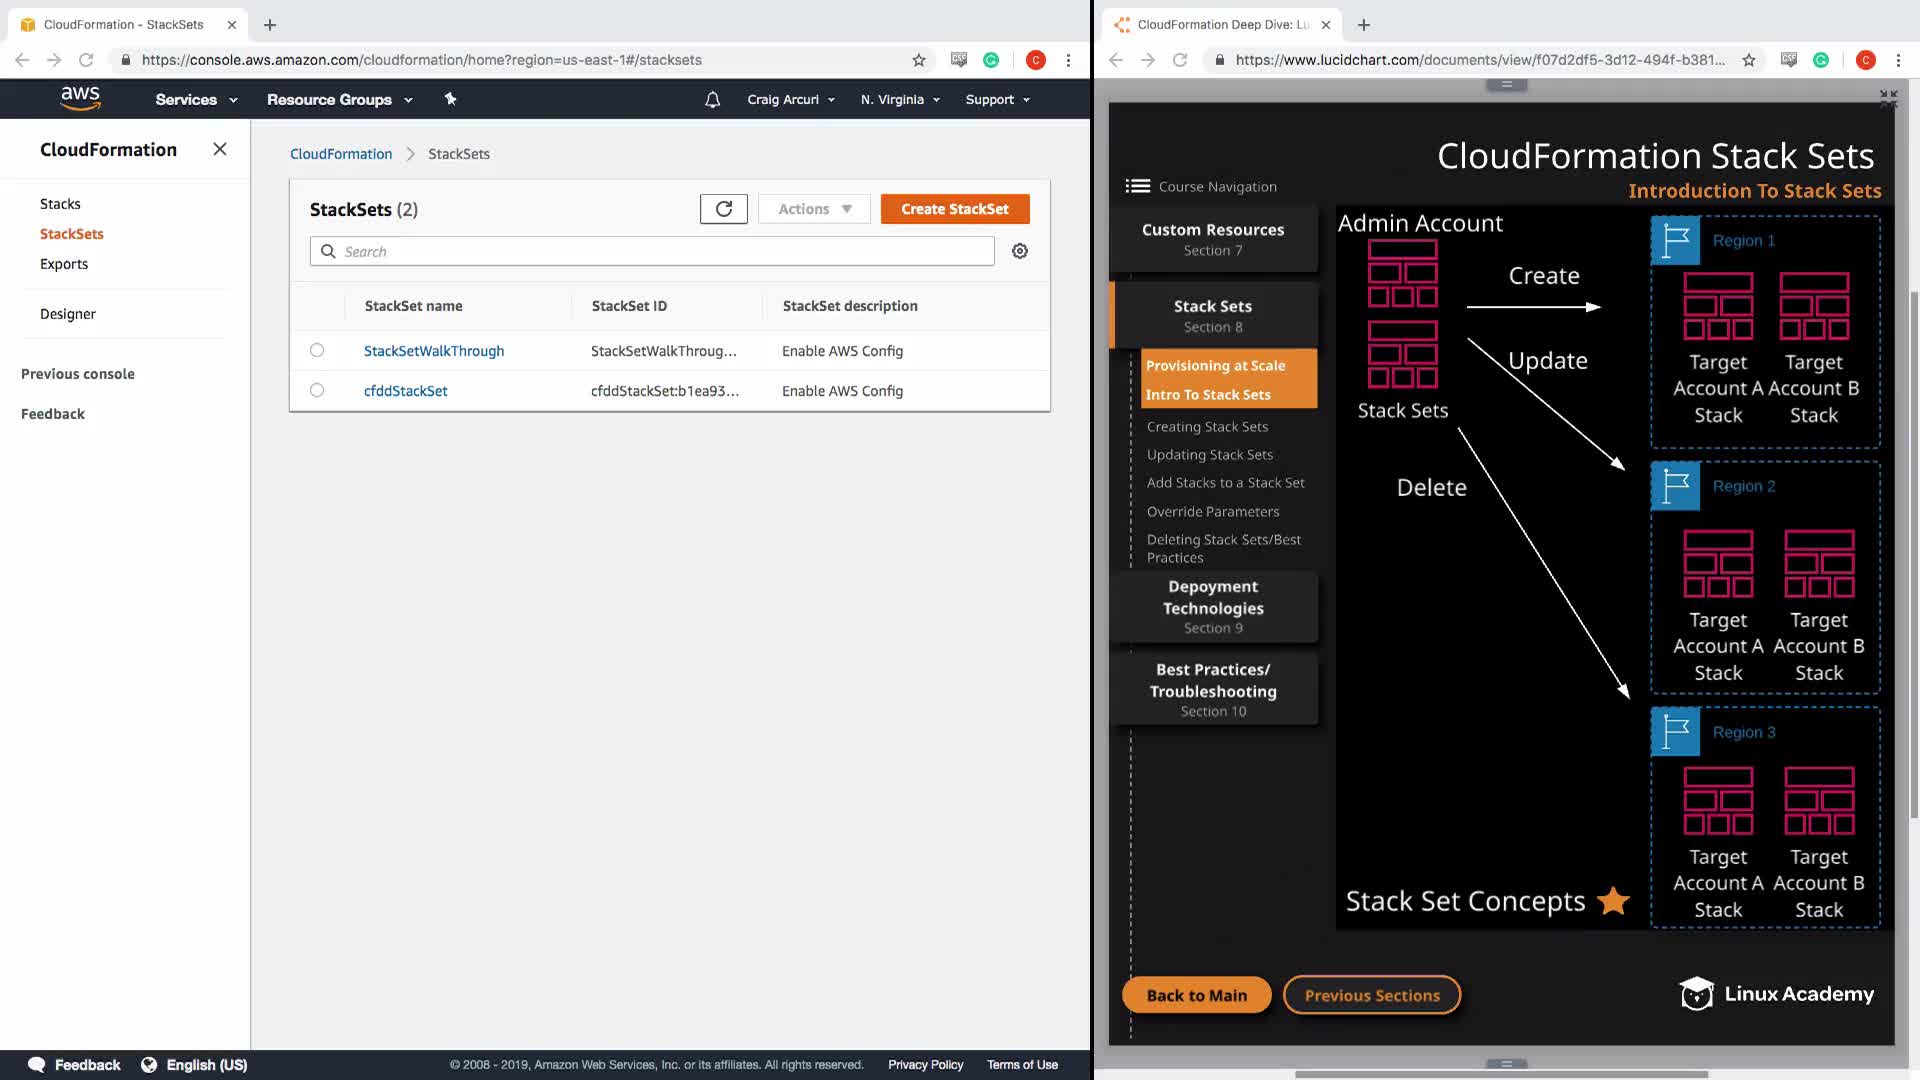Image resolution: width=1920 pixels, height=1080 pixels.
Task: Select the StackSetWalkThrough radio button
Action: 317,350
